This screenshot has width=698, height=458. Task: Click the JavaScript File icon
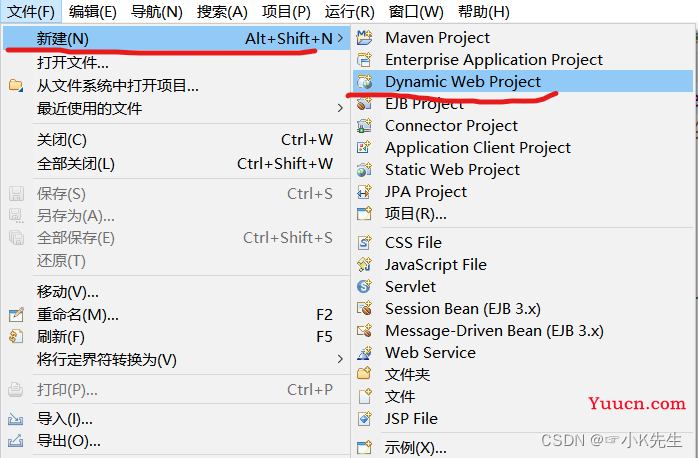tap(365, 265)
